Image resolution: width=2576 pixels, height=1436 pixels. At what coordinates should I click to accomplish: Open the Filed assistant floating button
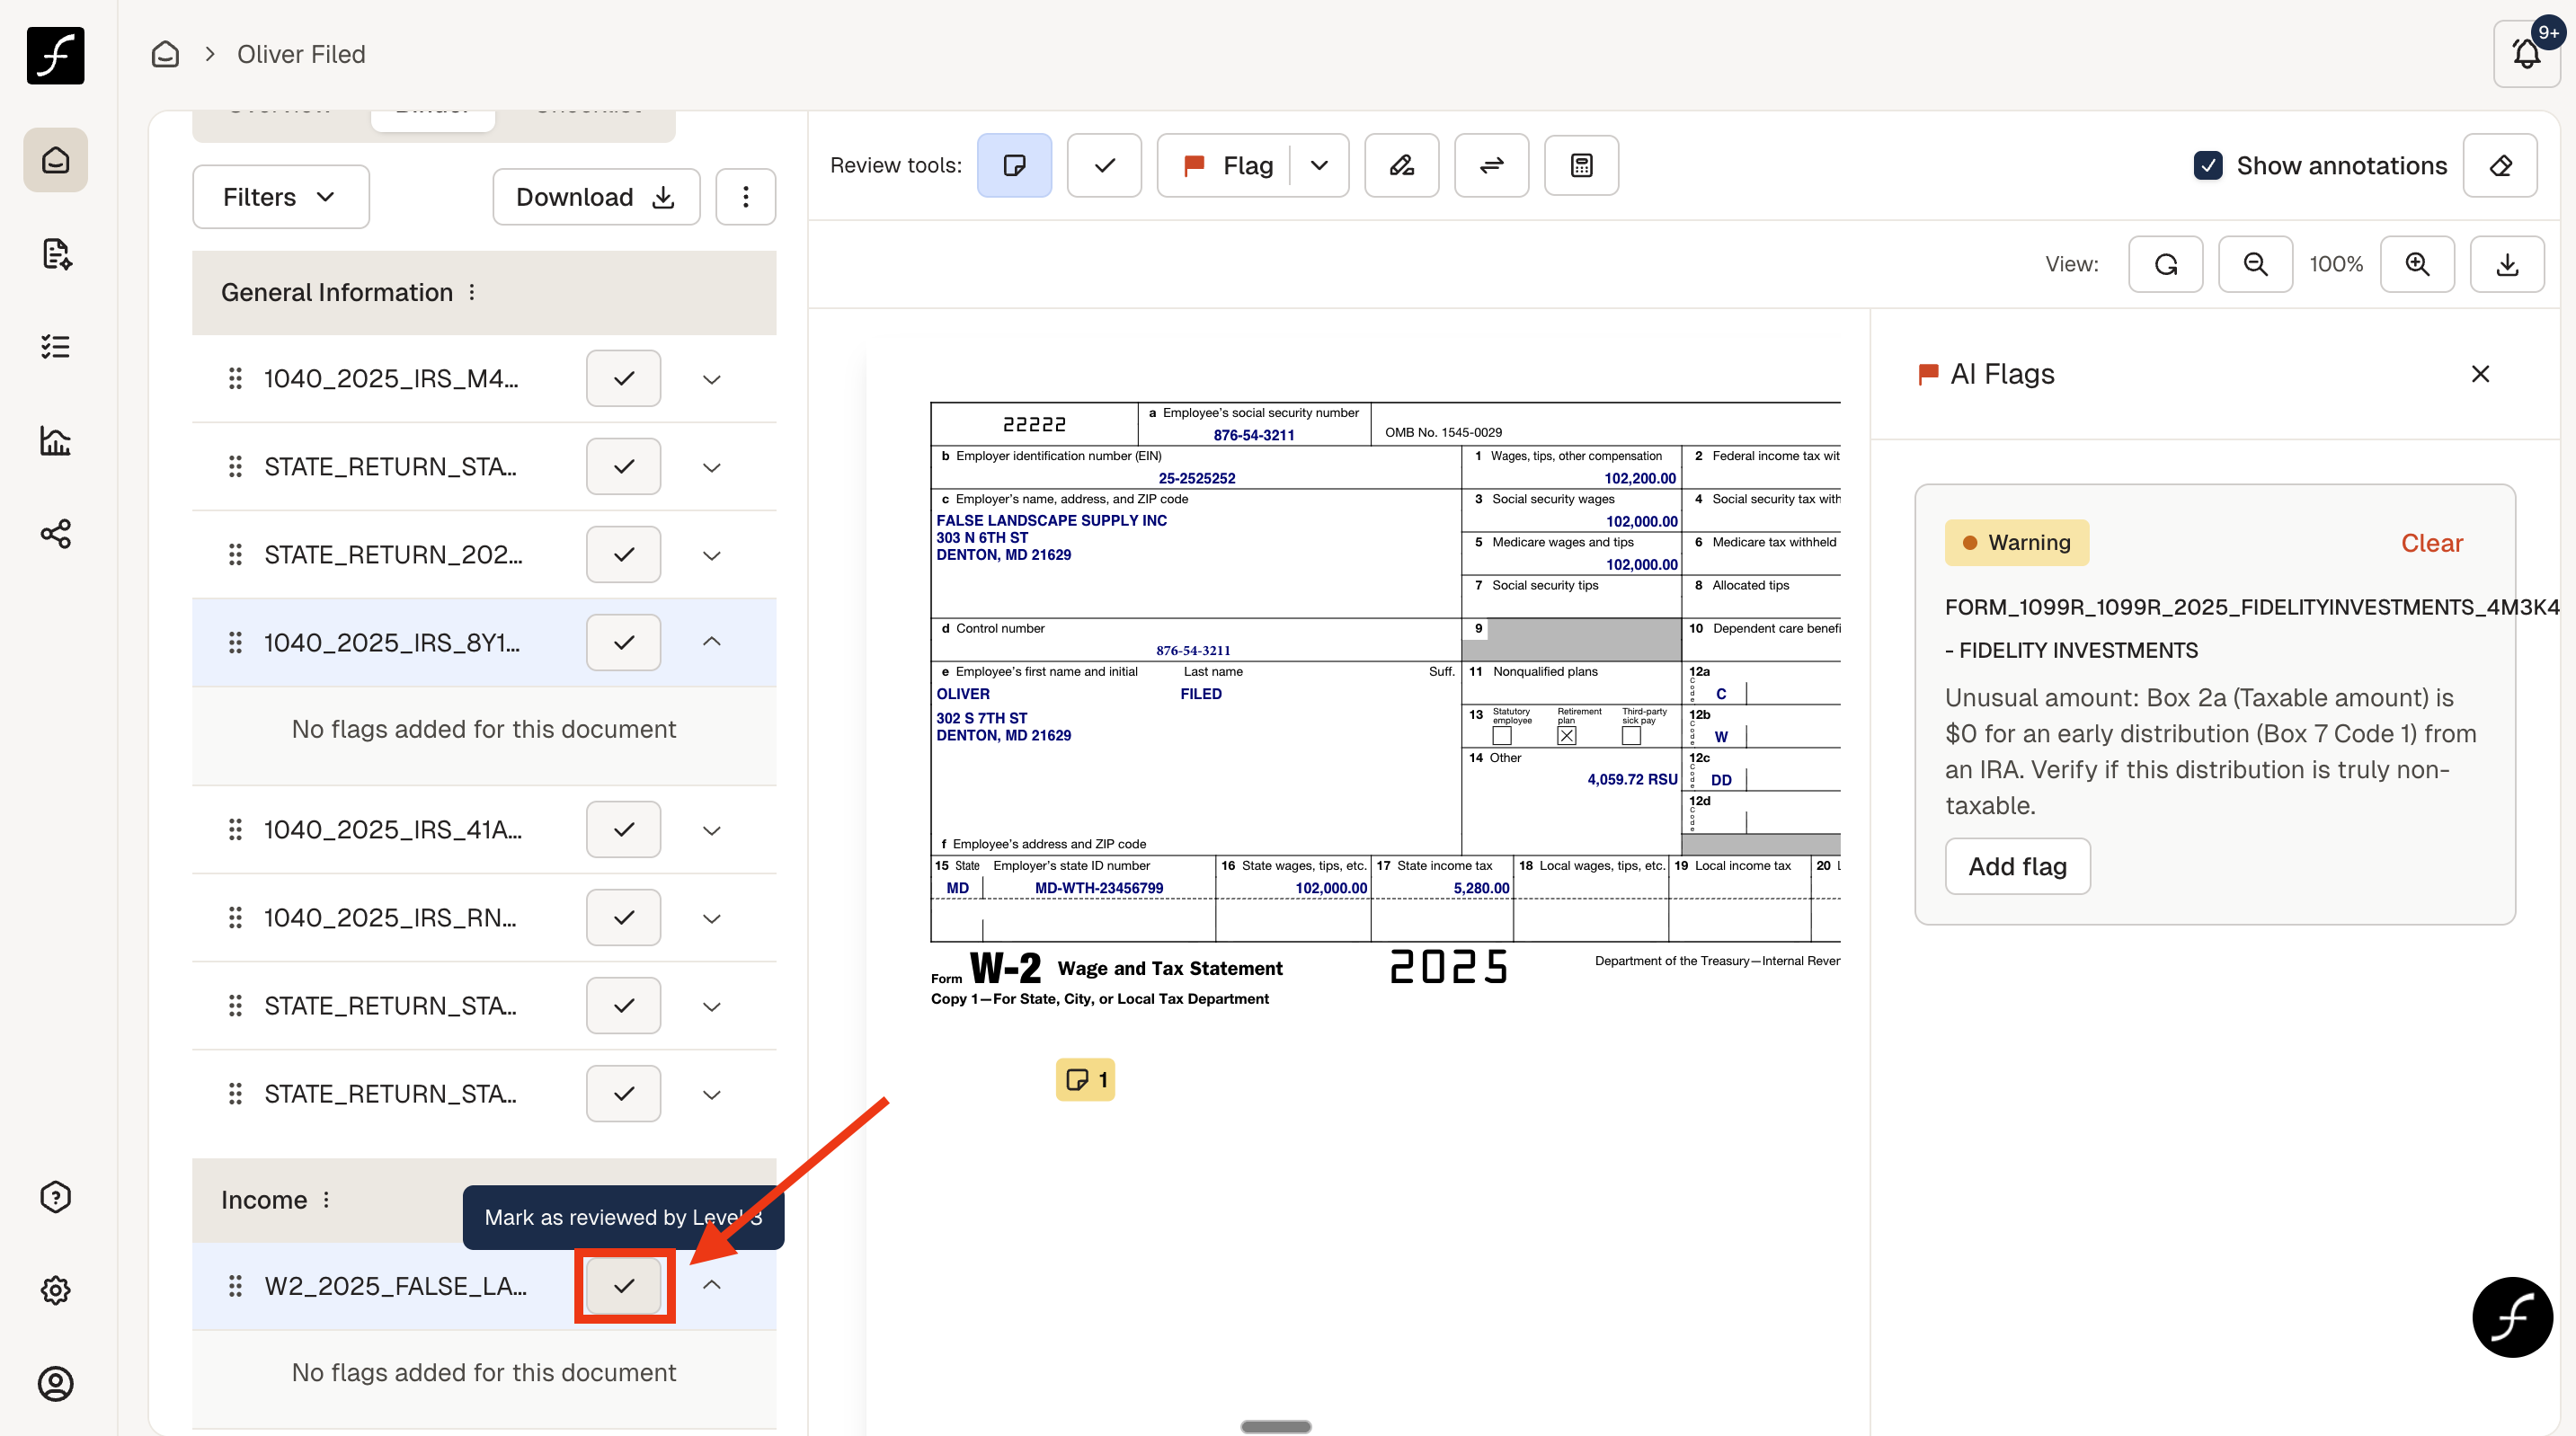(x=2512, y=1317)
